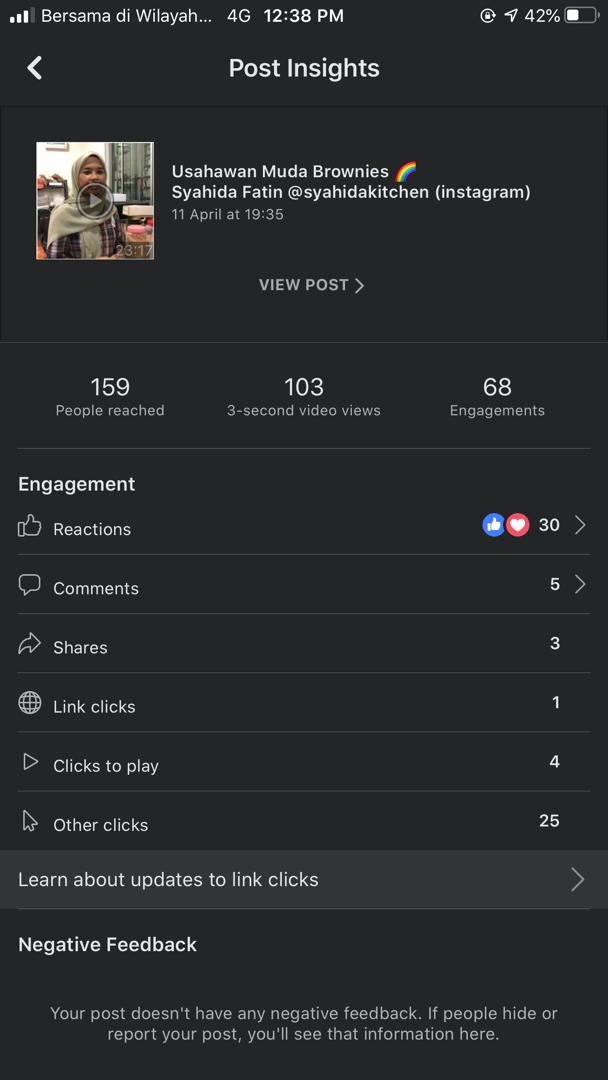Screen dimensions: 608x1080
Task: Tap the 159 People reached stat
Action: click(110, 396)
